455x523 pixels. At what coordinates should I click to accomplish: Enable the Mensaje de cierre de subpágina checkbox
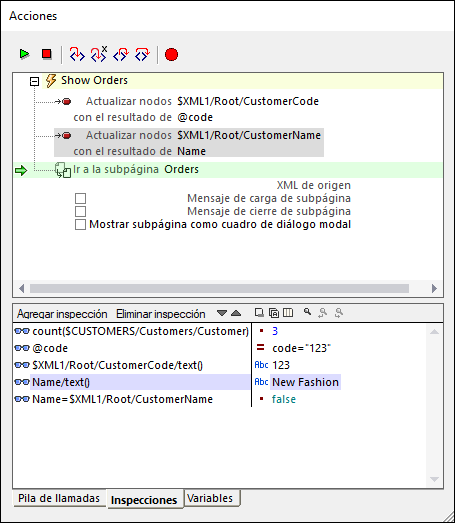tap(80, 211)
